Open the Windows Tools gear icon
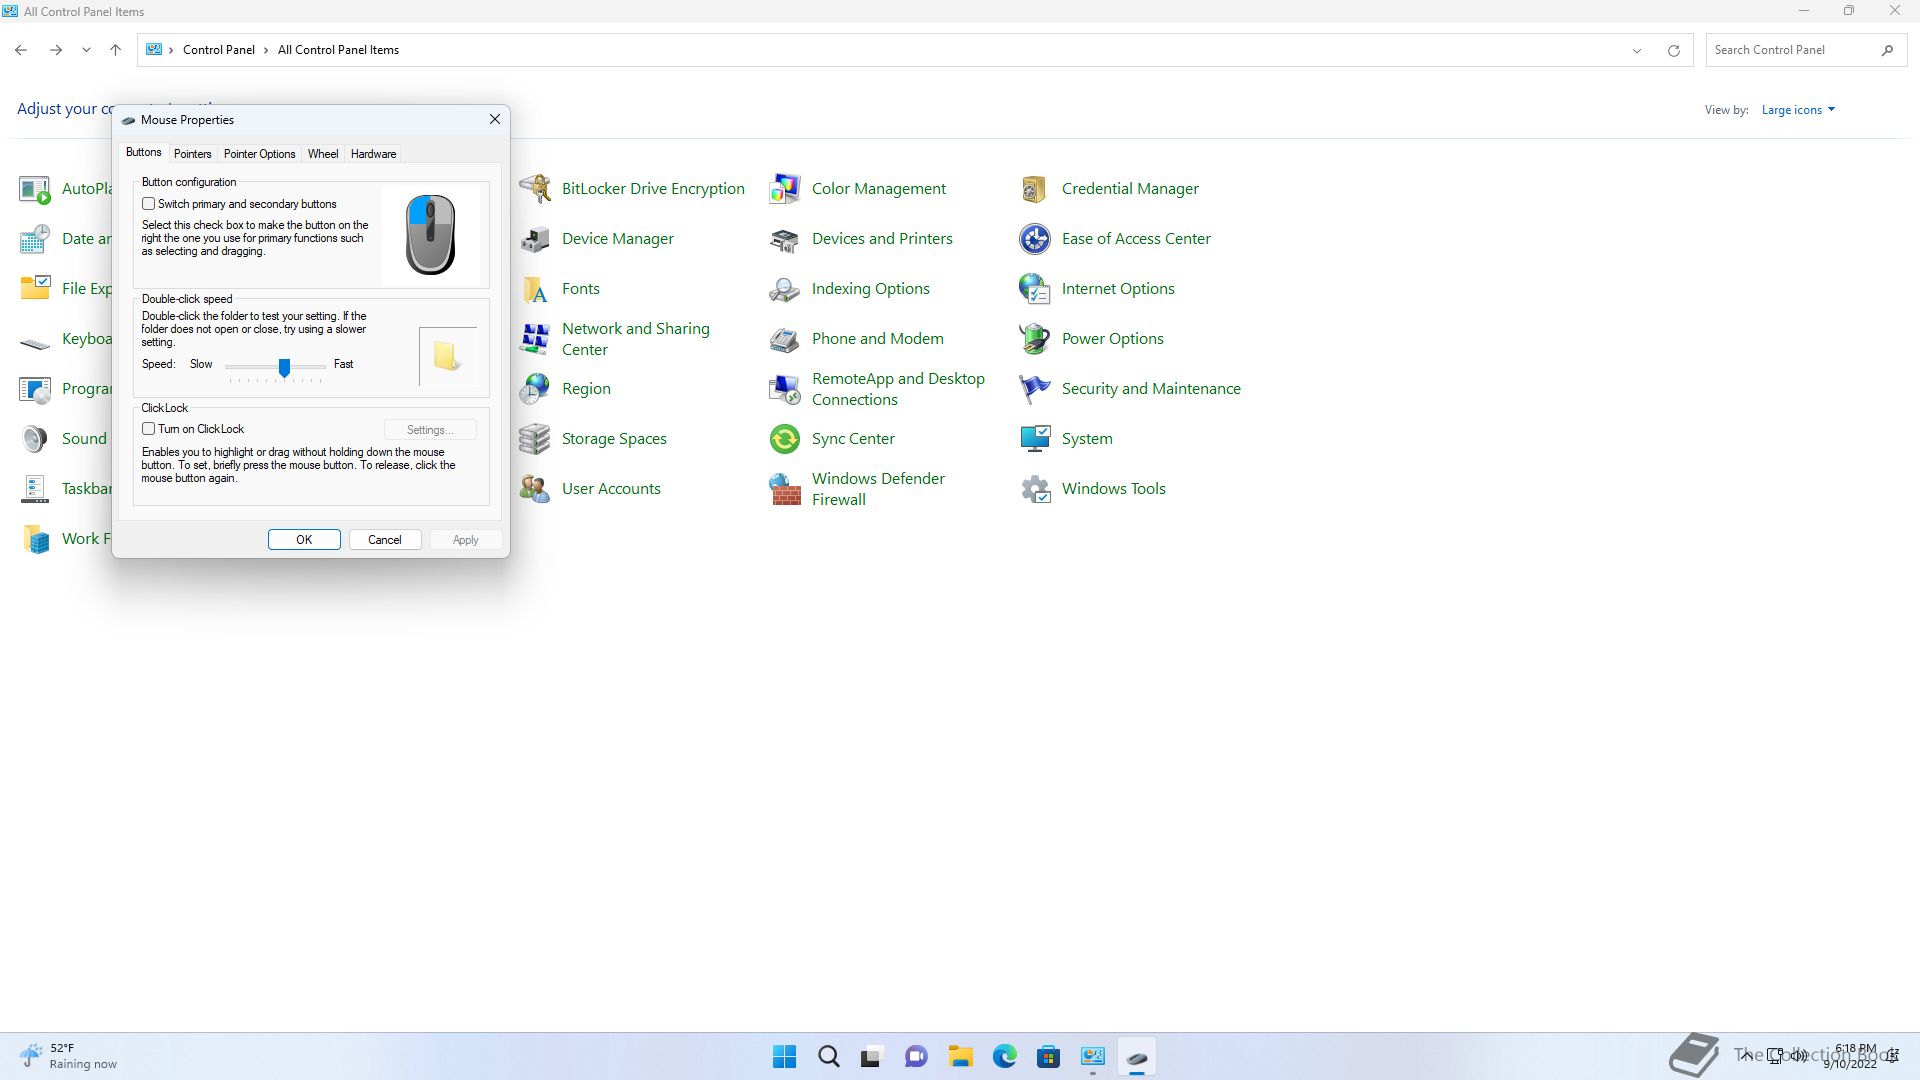Image resolution: width=1920 pixels, height=1080 pixels. [x=1035, y=488]
